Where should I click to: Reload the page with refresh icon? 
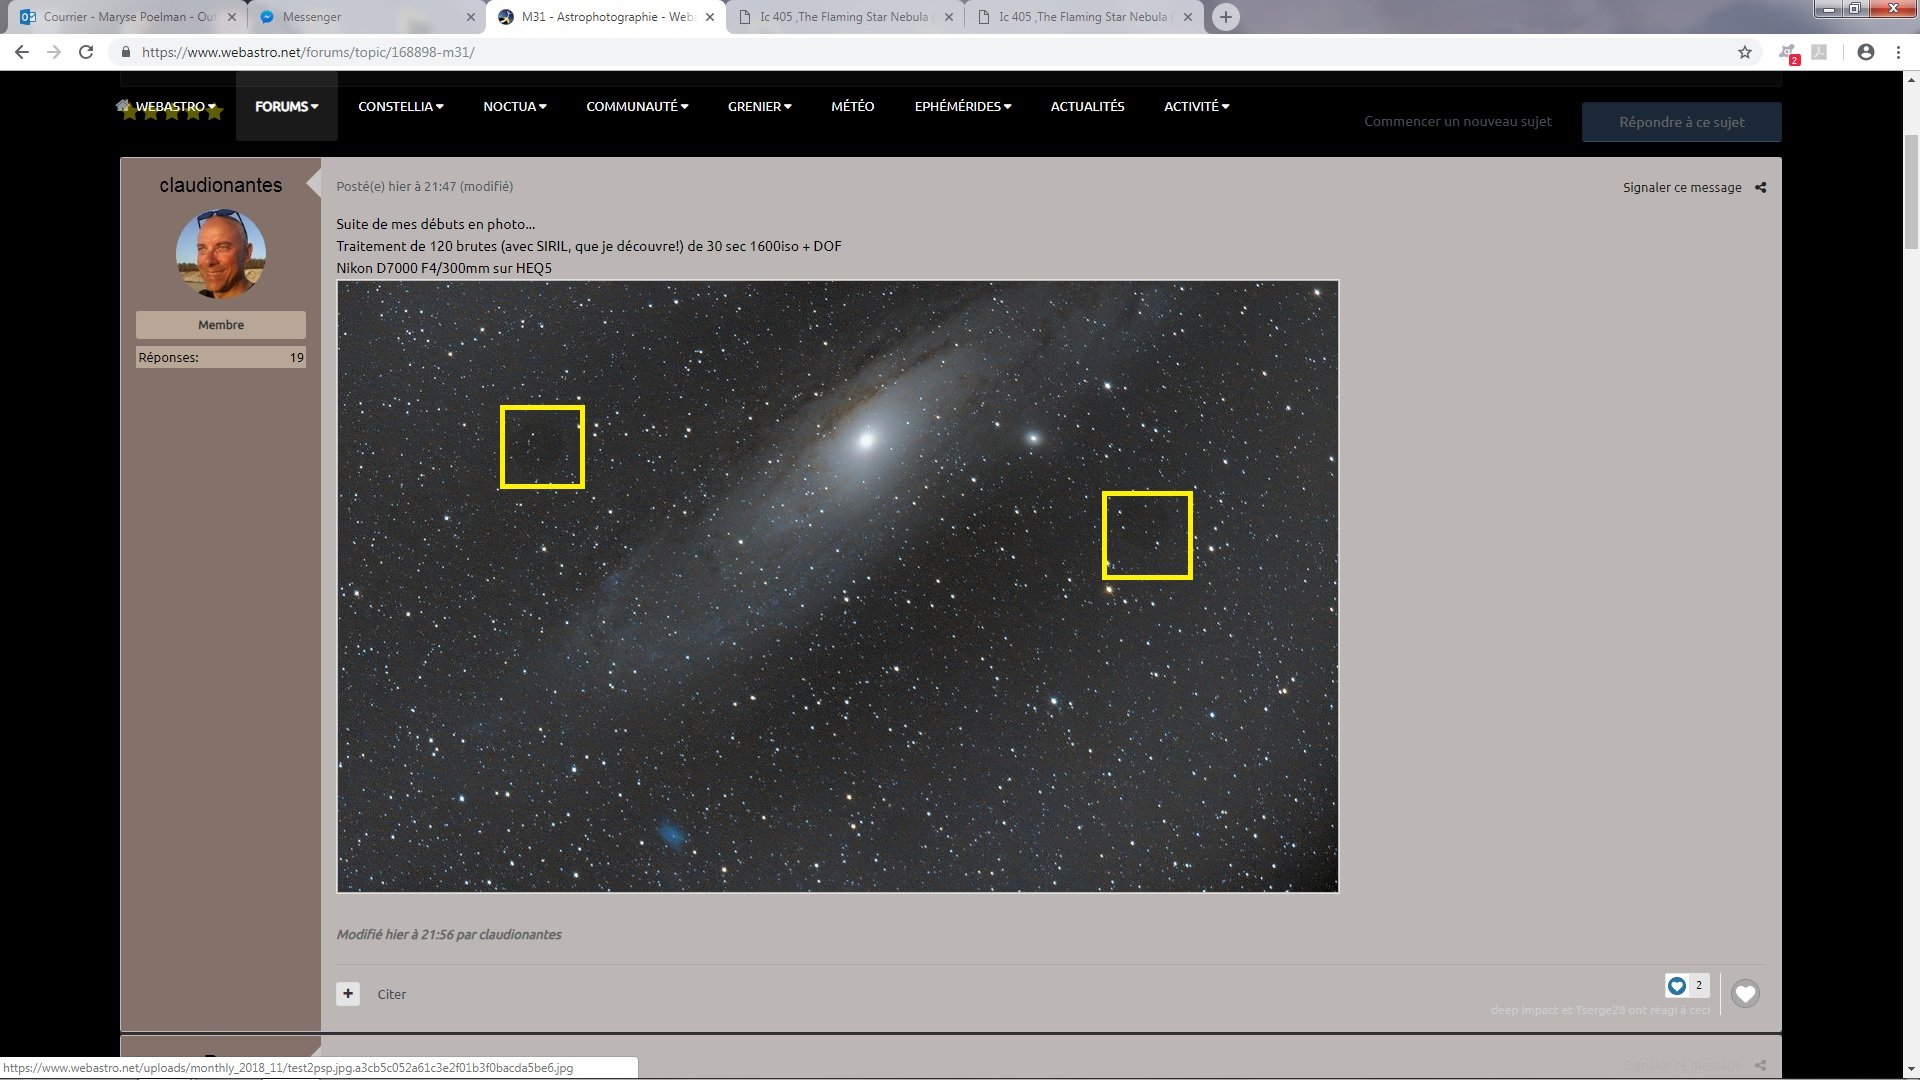coord(86,52)
